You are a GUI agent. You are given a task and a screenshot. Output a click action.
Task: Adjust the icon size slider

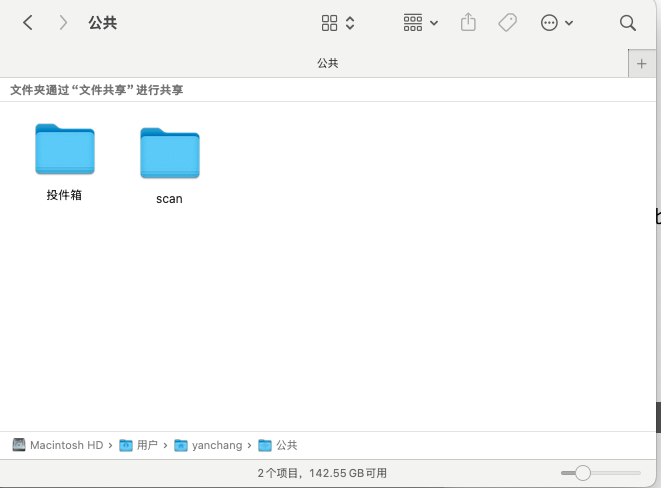pyautogui.click(x=583, y=472)
